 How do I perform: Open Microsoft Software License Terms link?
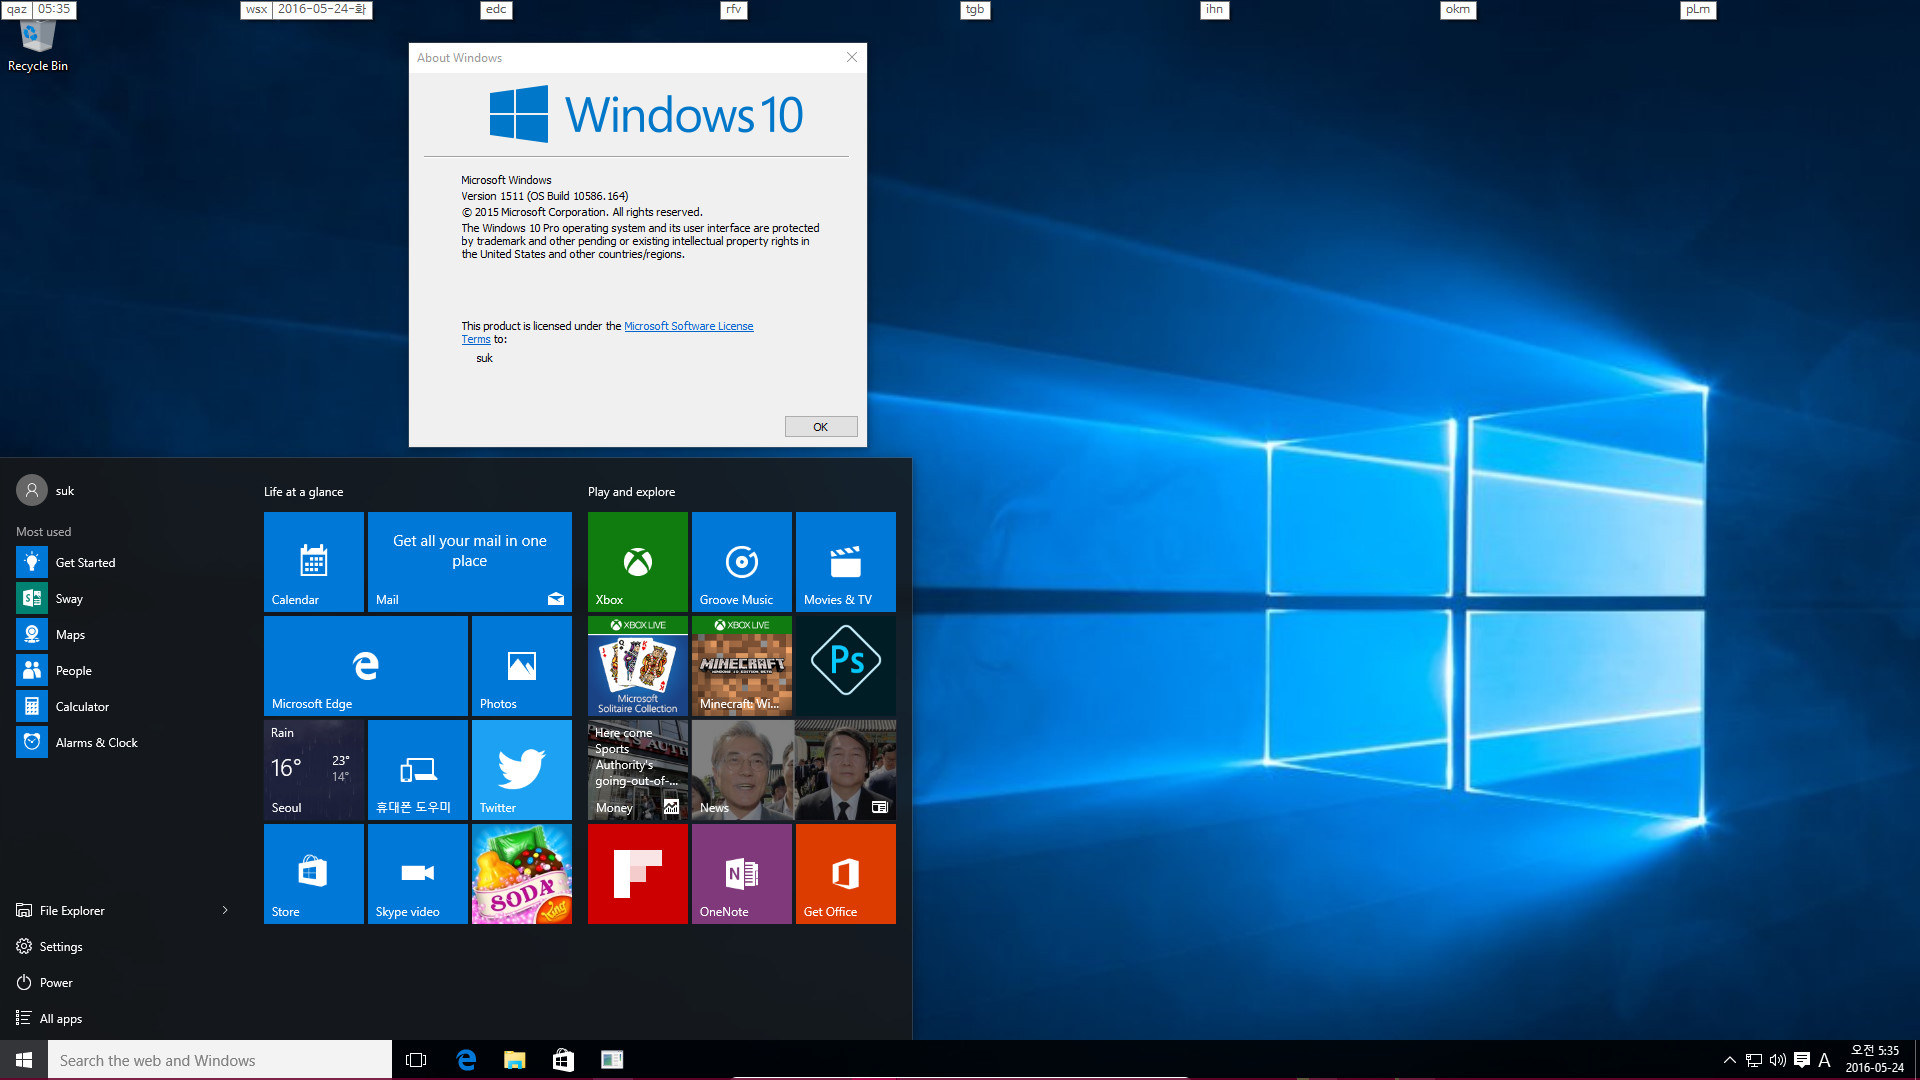(x=688, y=326)
